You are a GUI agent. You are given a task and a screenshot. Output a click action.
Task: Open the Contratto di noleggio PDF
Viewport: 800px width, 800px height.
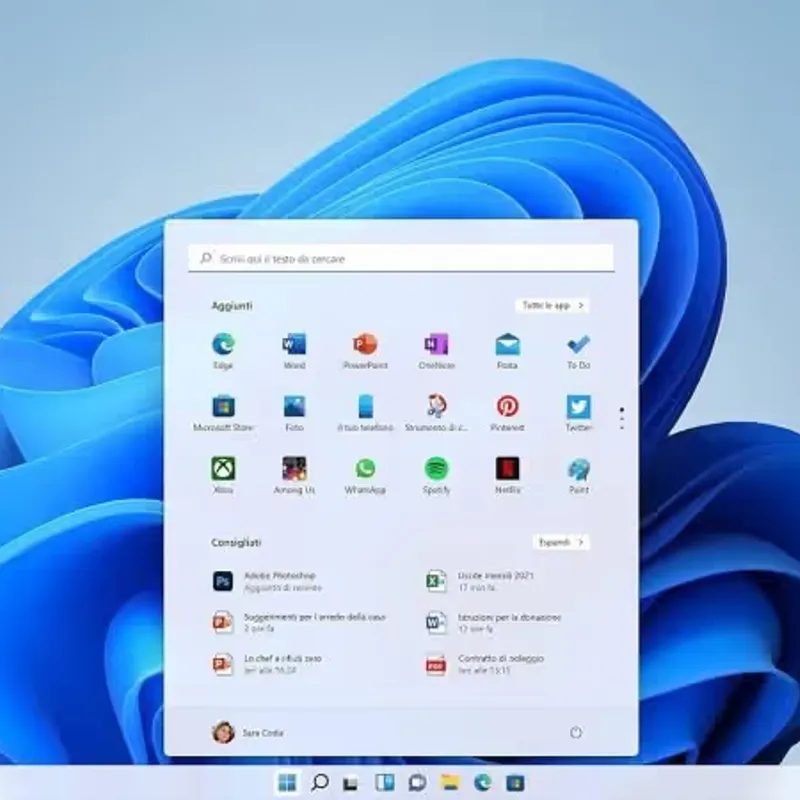[485, 664]
